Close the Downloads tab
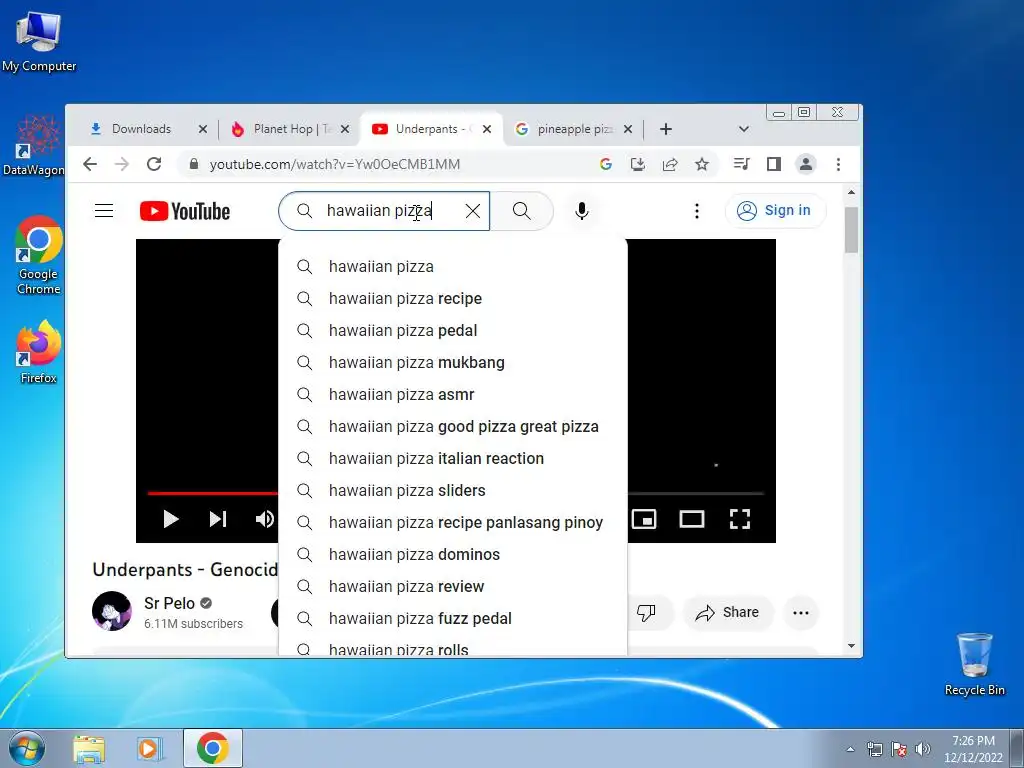 (x=203, y=129)
